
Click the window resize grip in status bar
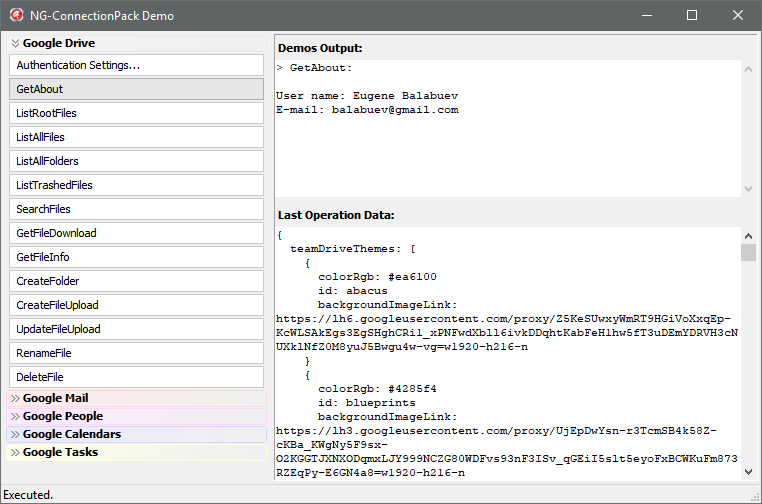tap(755, 497)
